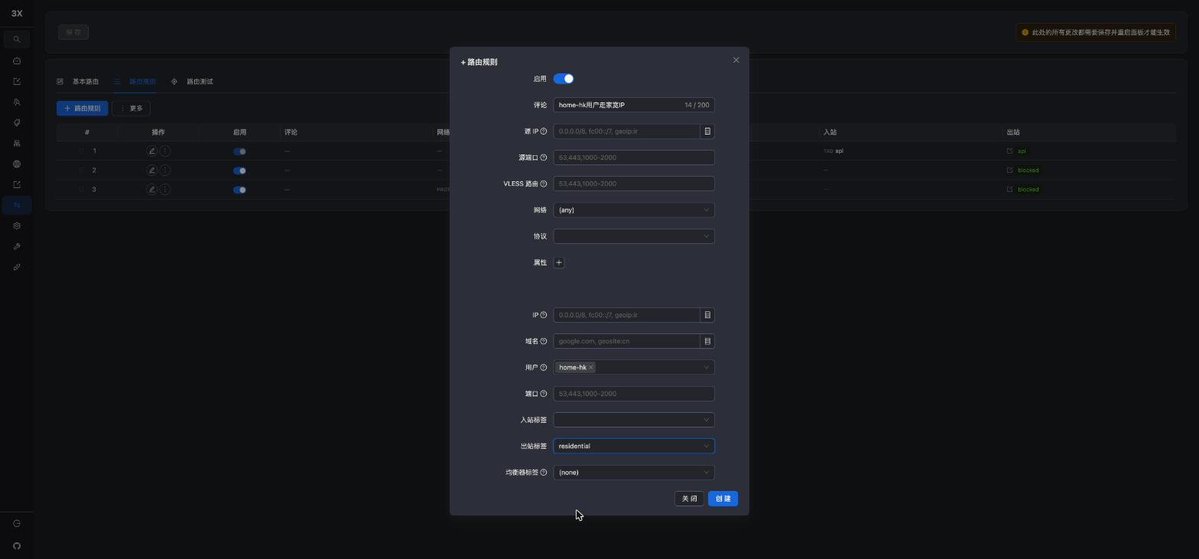Toggle the enable switch for rule 1
1199x559 pixels.
pyautogui.click(x=239, y=151)
